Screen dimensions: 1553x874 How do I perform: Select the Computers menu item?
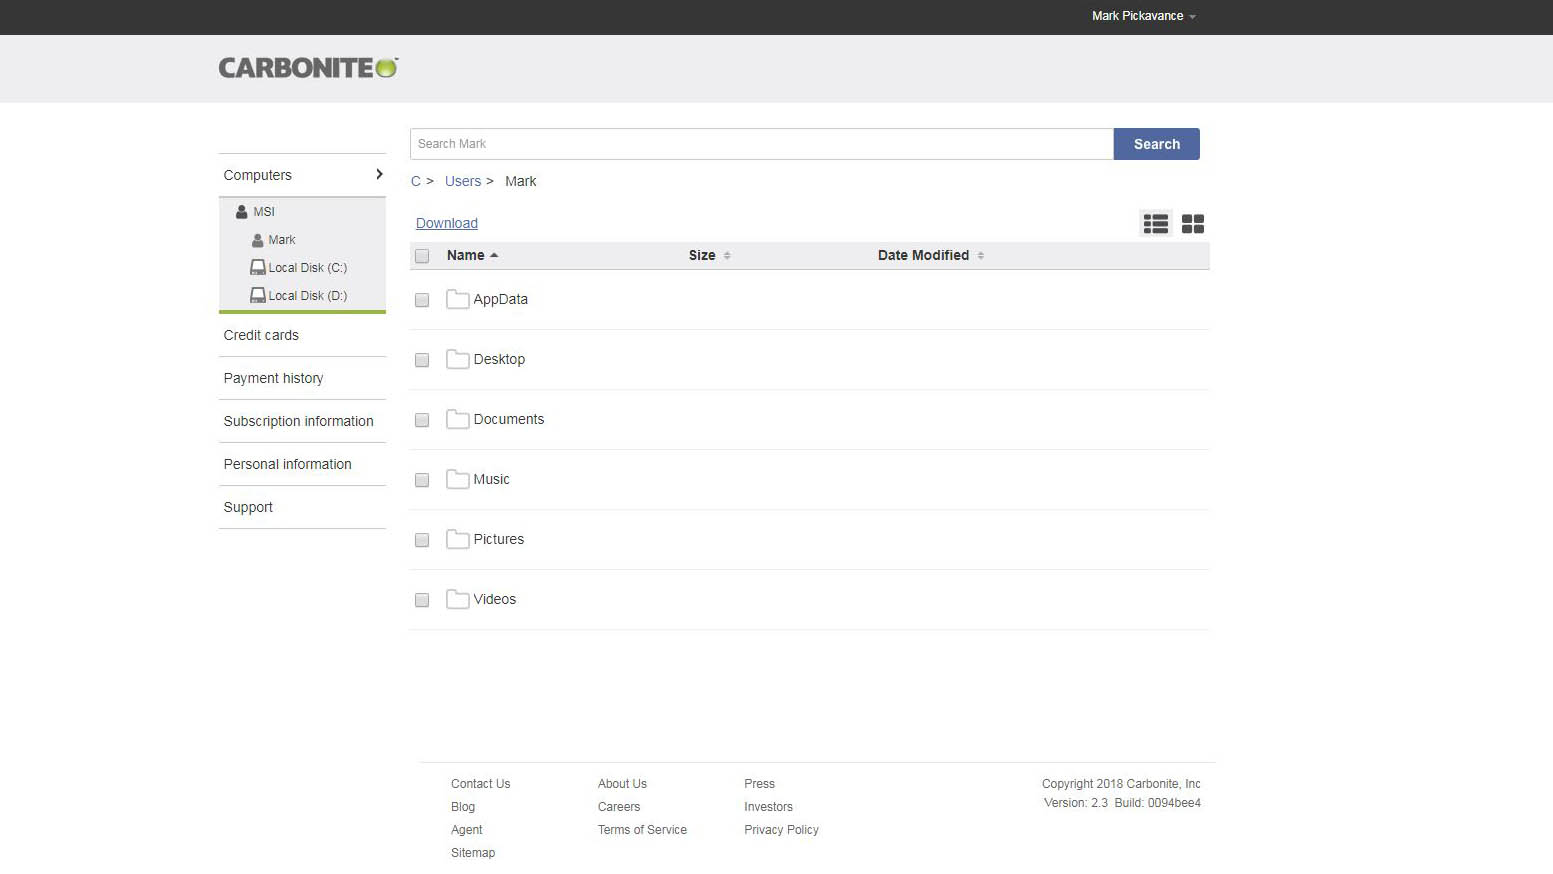[257, 175]
